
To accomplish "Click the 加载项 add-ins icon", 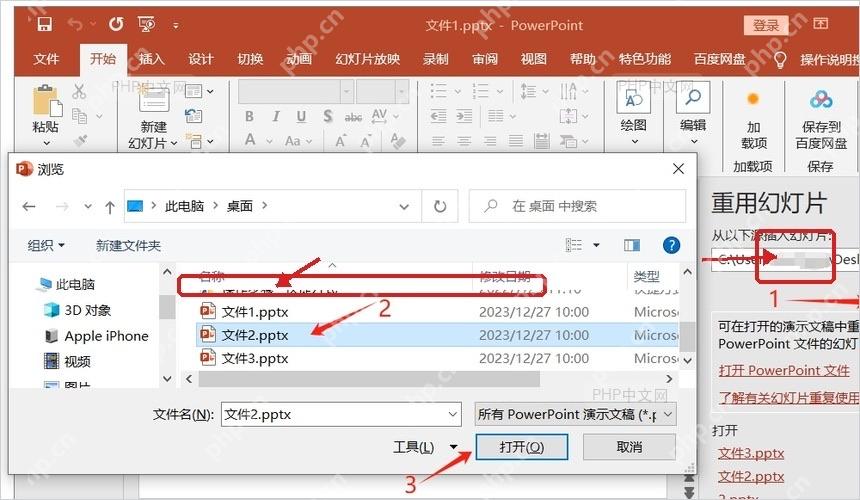I will [x=753, y=99].
